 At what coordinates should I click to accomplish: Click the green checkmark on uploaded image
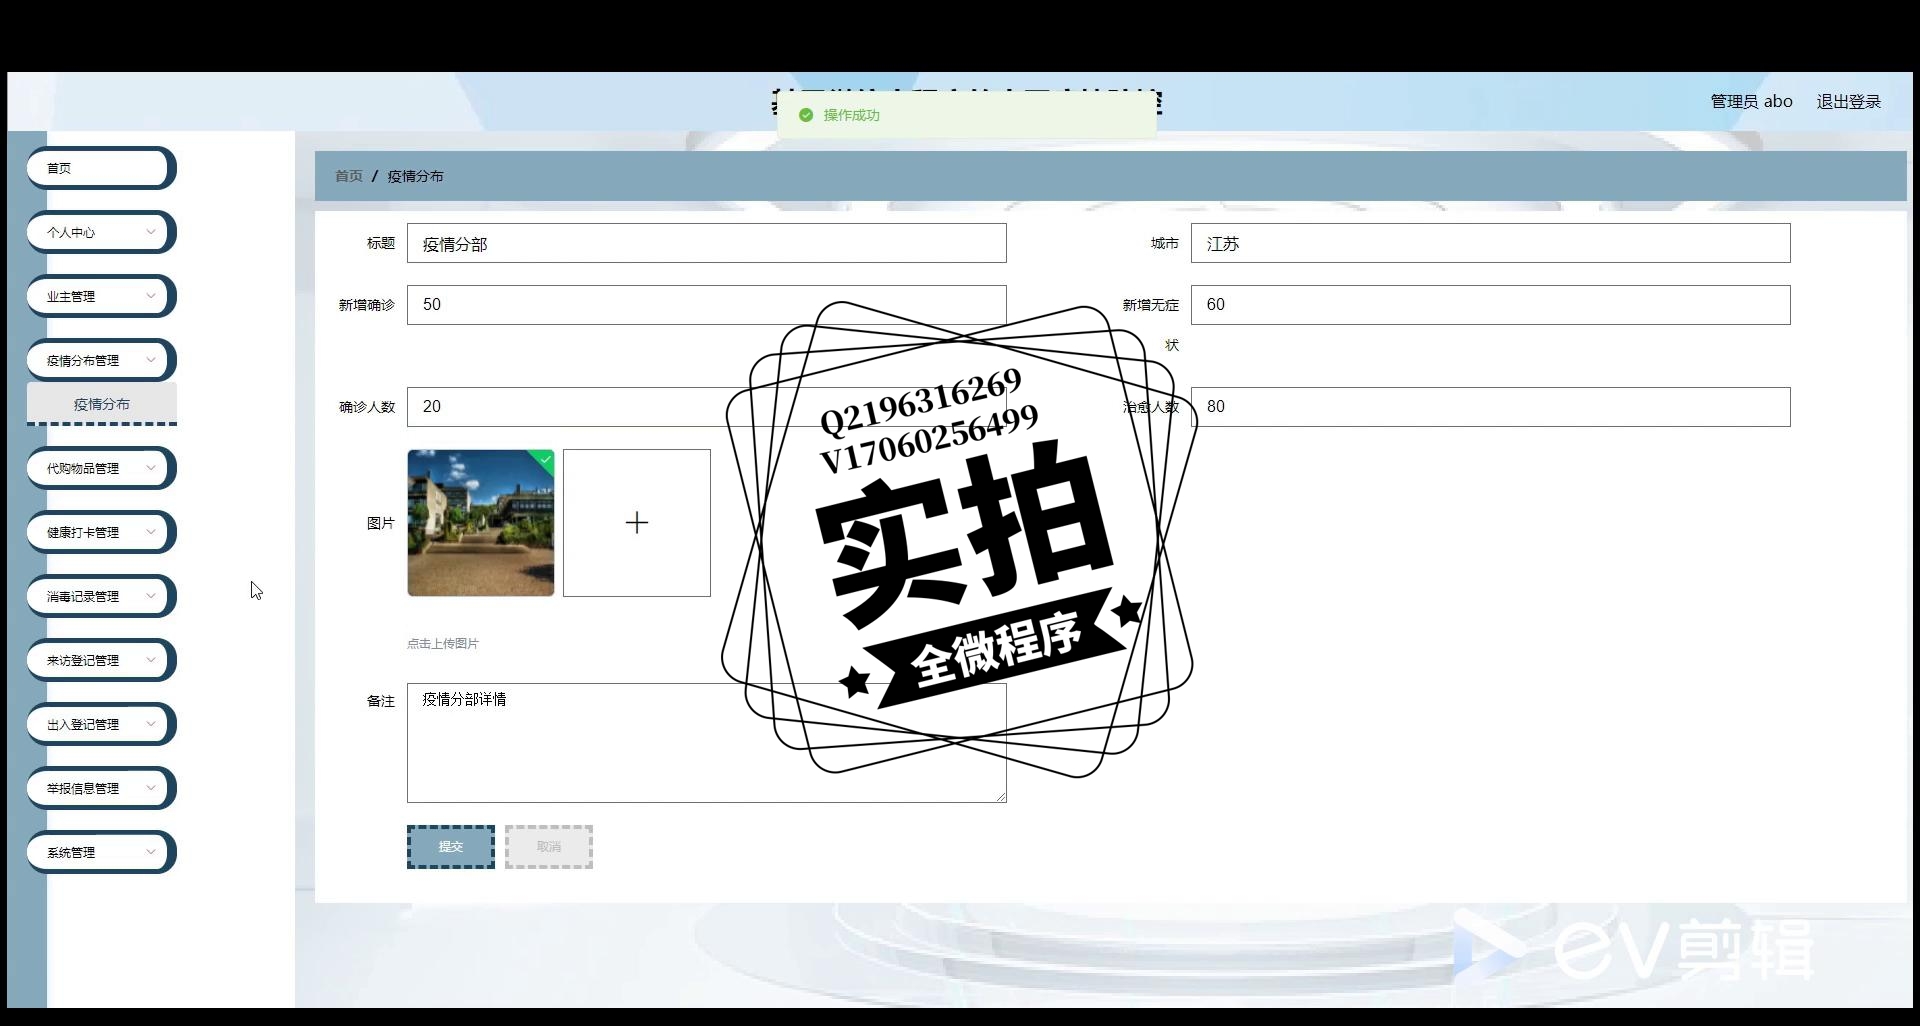pos(546,459)
